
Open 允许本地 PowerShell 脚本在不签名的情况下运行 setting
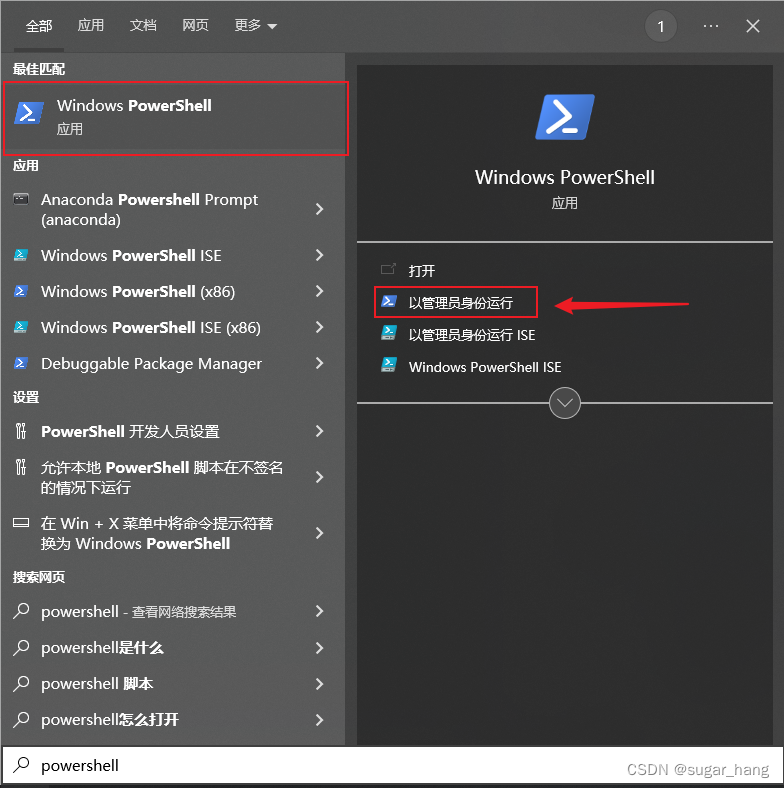[x=162, y=477]
